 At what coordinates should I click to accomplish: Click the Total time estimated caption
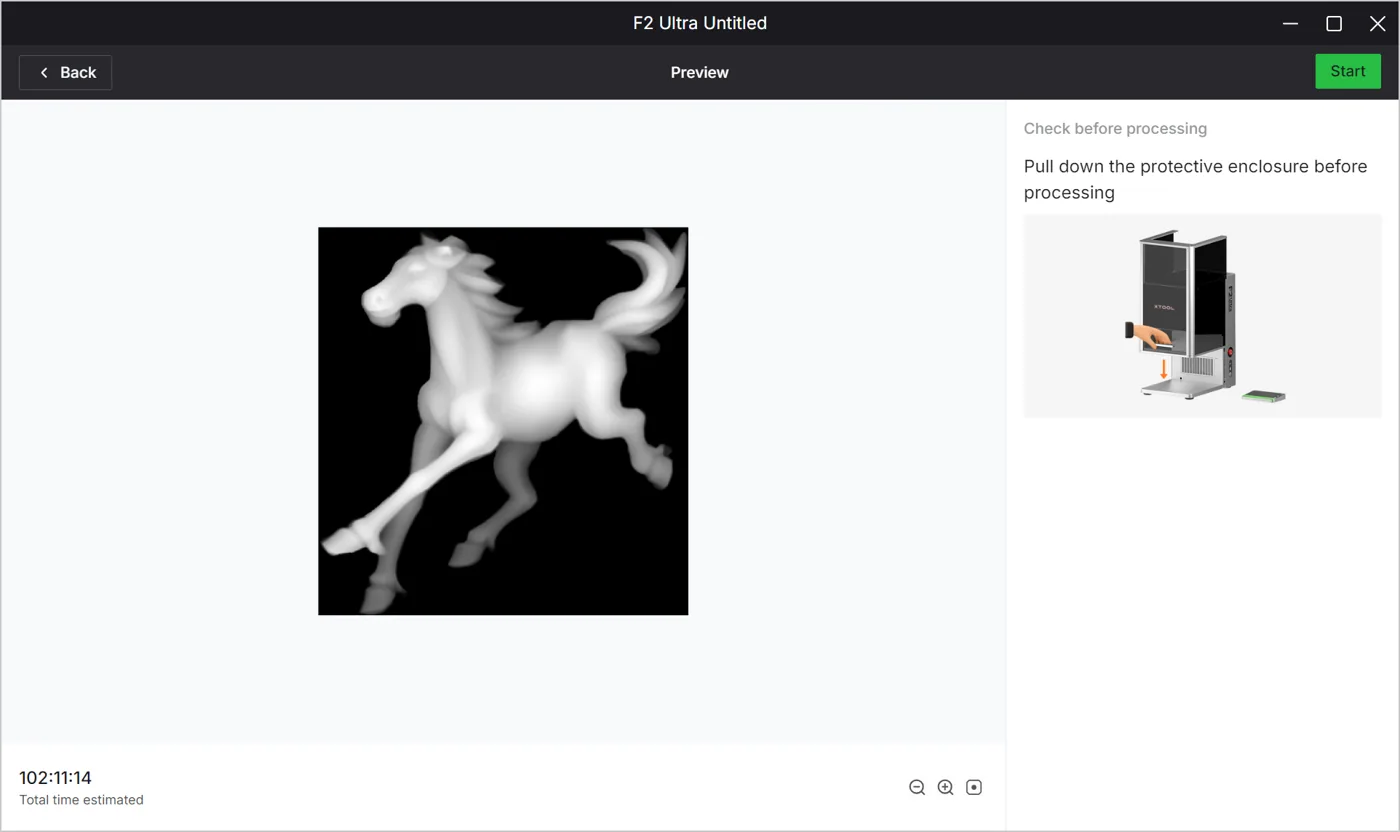(81, 800)
